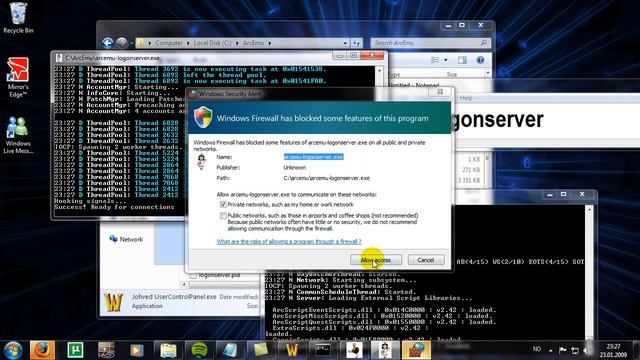
Task: Click the ArcEmu breadcrumb segment
Action: pyautogui.click(x=253, y=43)
